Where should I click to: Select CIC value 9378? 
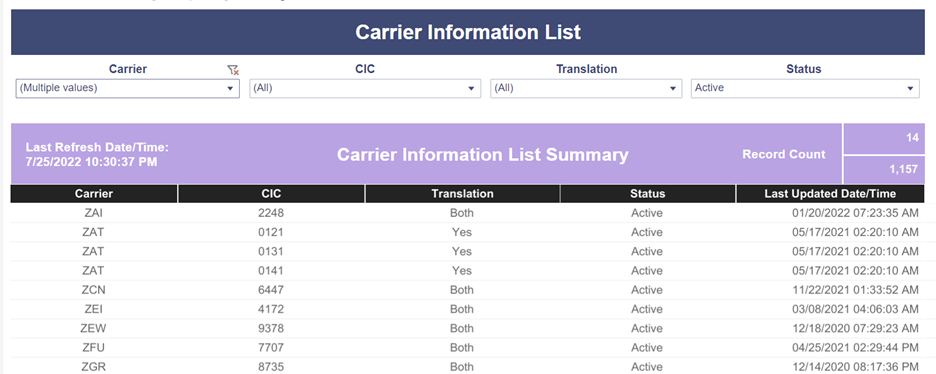(273, 328)
